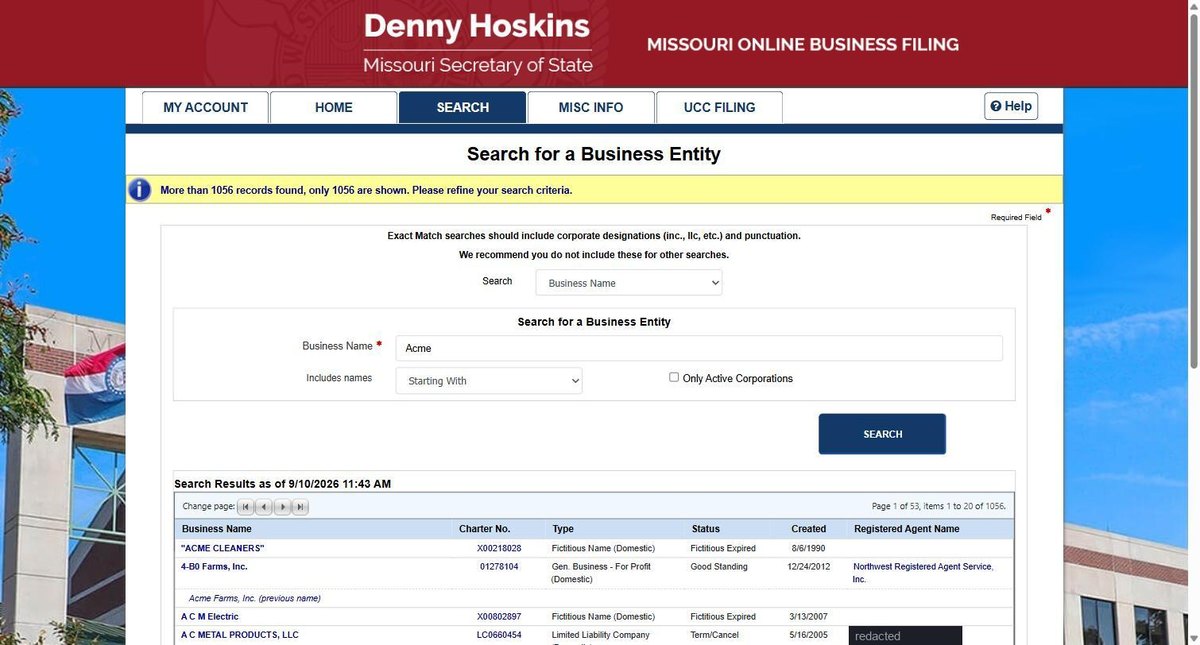Open the Includes names dropdown
The width and height of the screenshot is (1200, 645).
click(x=489, y=381)
